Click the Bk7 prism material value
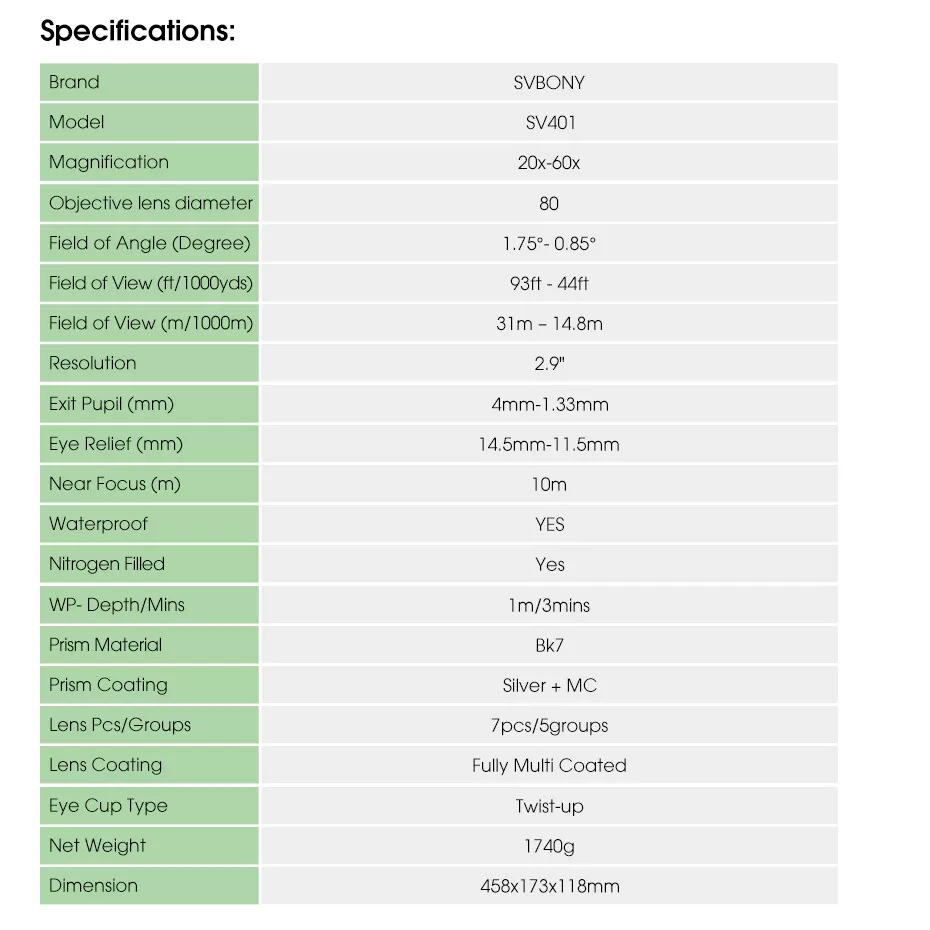 (549, 645)
